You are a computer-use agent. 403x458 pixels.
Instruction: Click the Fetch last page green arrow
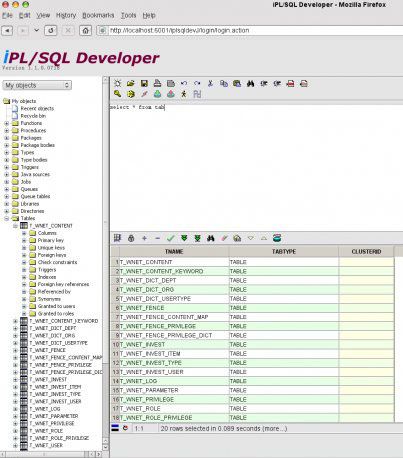click(197, 238)
